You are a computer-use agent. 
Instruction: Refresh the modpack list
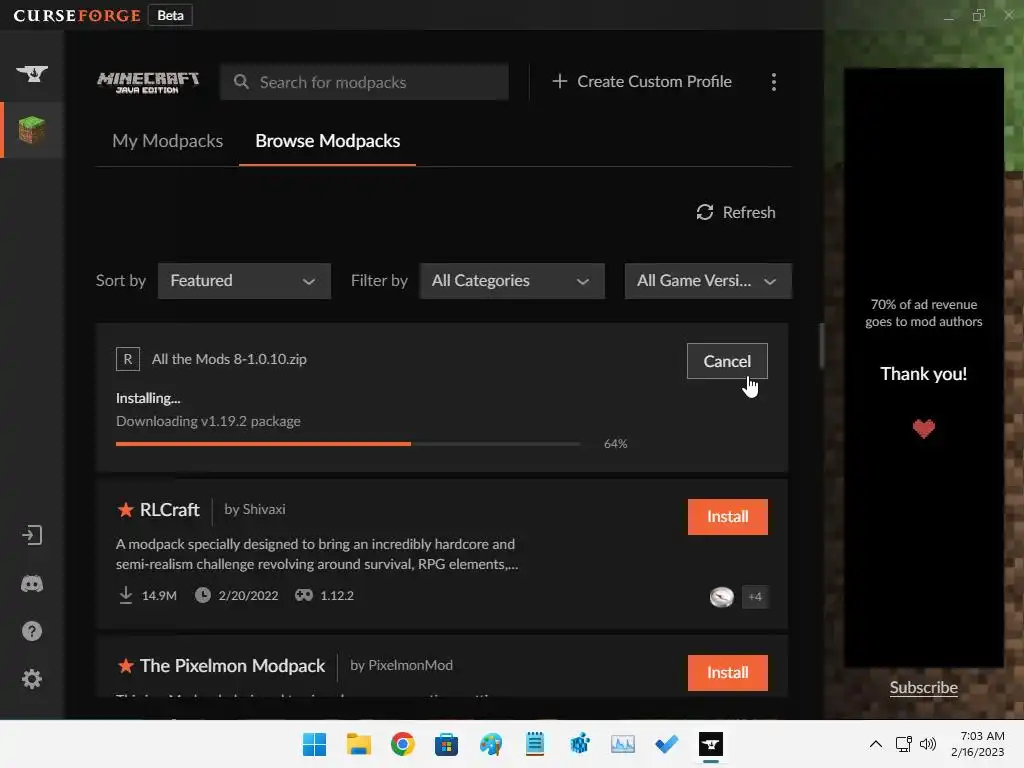tap(735, 212)
